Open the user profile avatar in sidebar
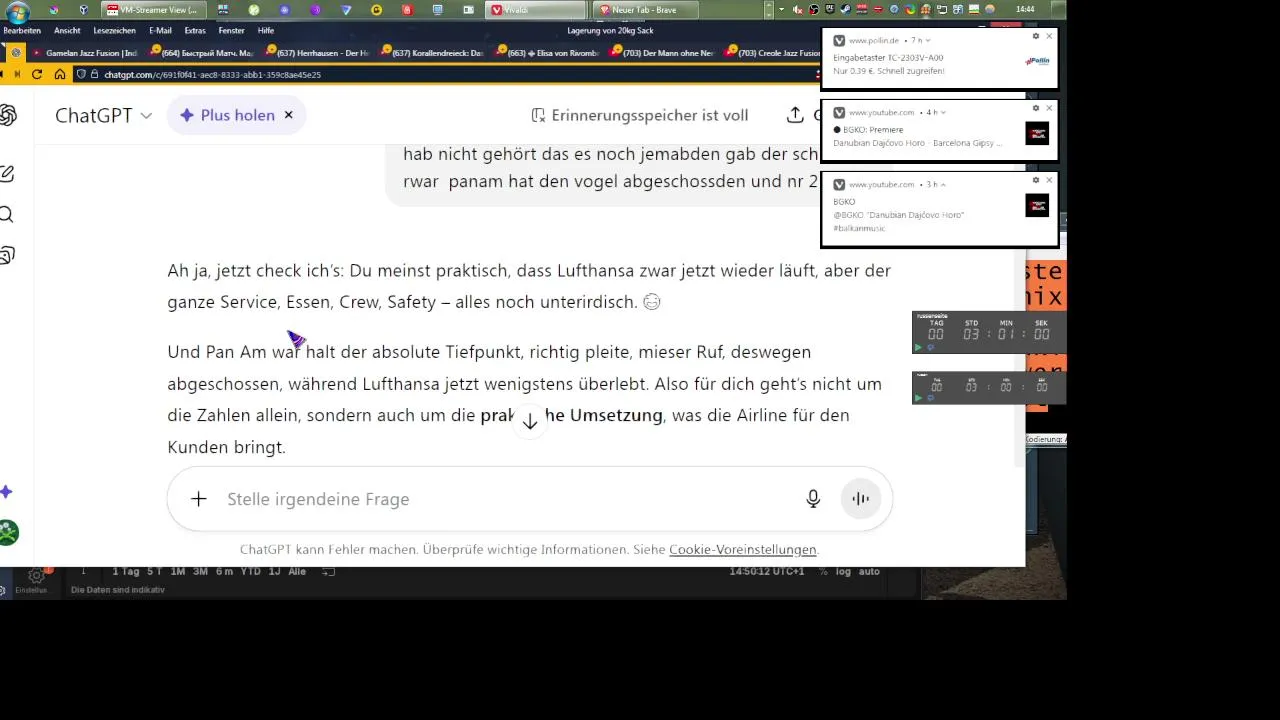 [x=8, y=532]
